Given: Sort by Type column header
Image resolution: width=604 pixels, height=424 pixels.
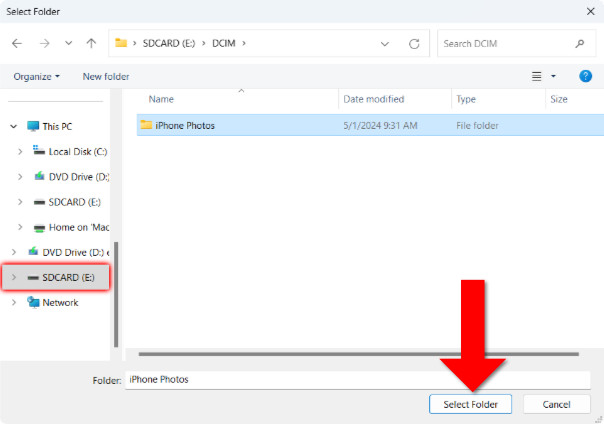Looking at the screenshot, I should click(466, 99).
